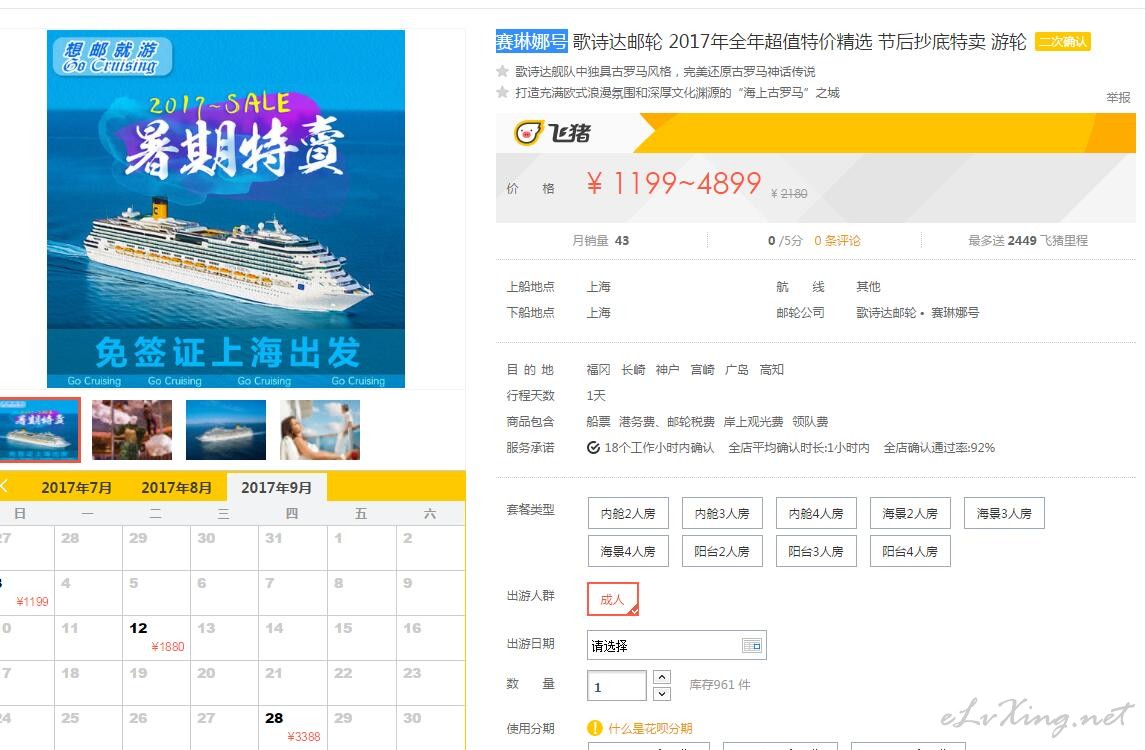
Task: Open the 出游日期 请选择 date field
Action: coord(676,646)
